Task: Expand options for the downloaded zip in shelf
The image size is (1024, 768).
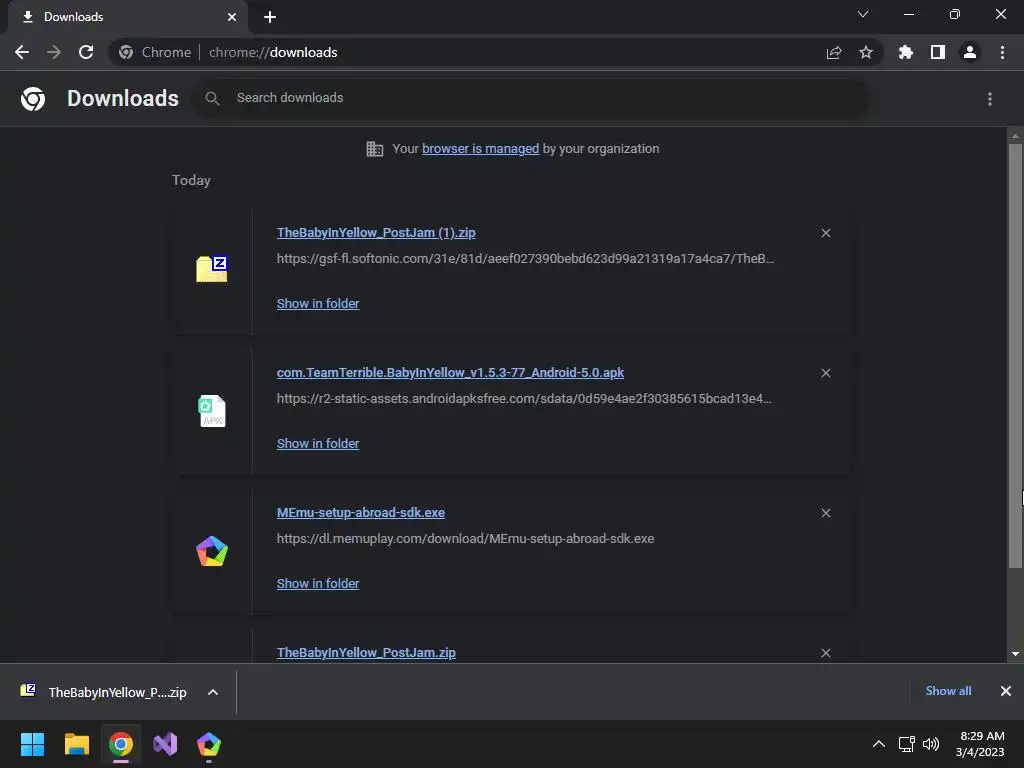Action: tap(213, 692)
